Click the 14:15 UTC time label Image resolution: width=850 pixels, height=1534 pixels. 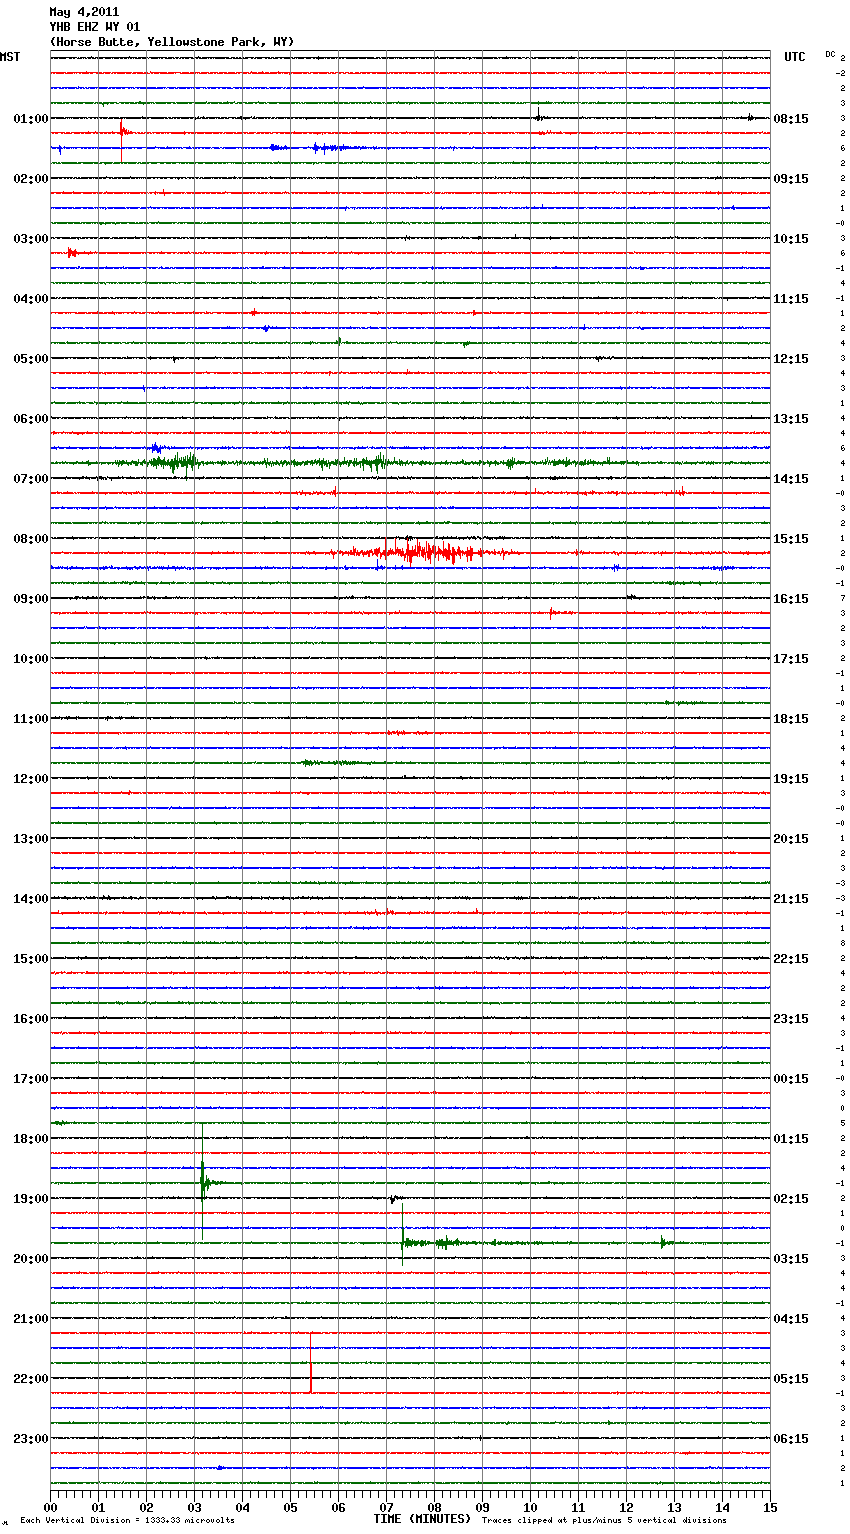click(791, 479)
